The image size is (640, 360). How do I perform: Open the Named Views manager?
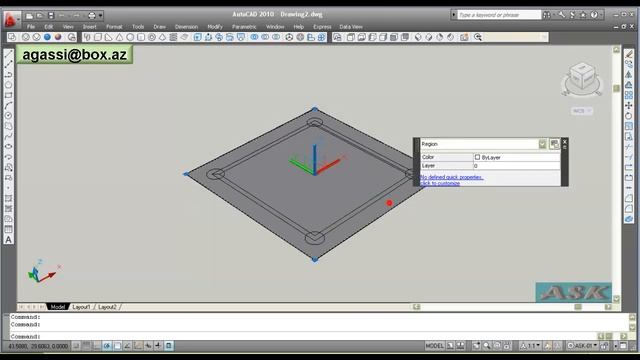(x=337, y=37)
